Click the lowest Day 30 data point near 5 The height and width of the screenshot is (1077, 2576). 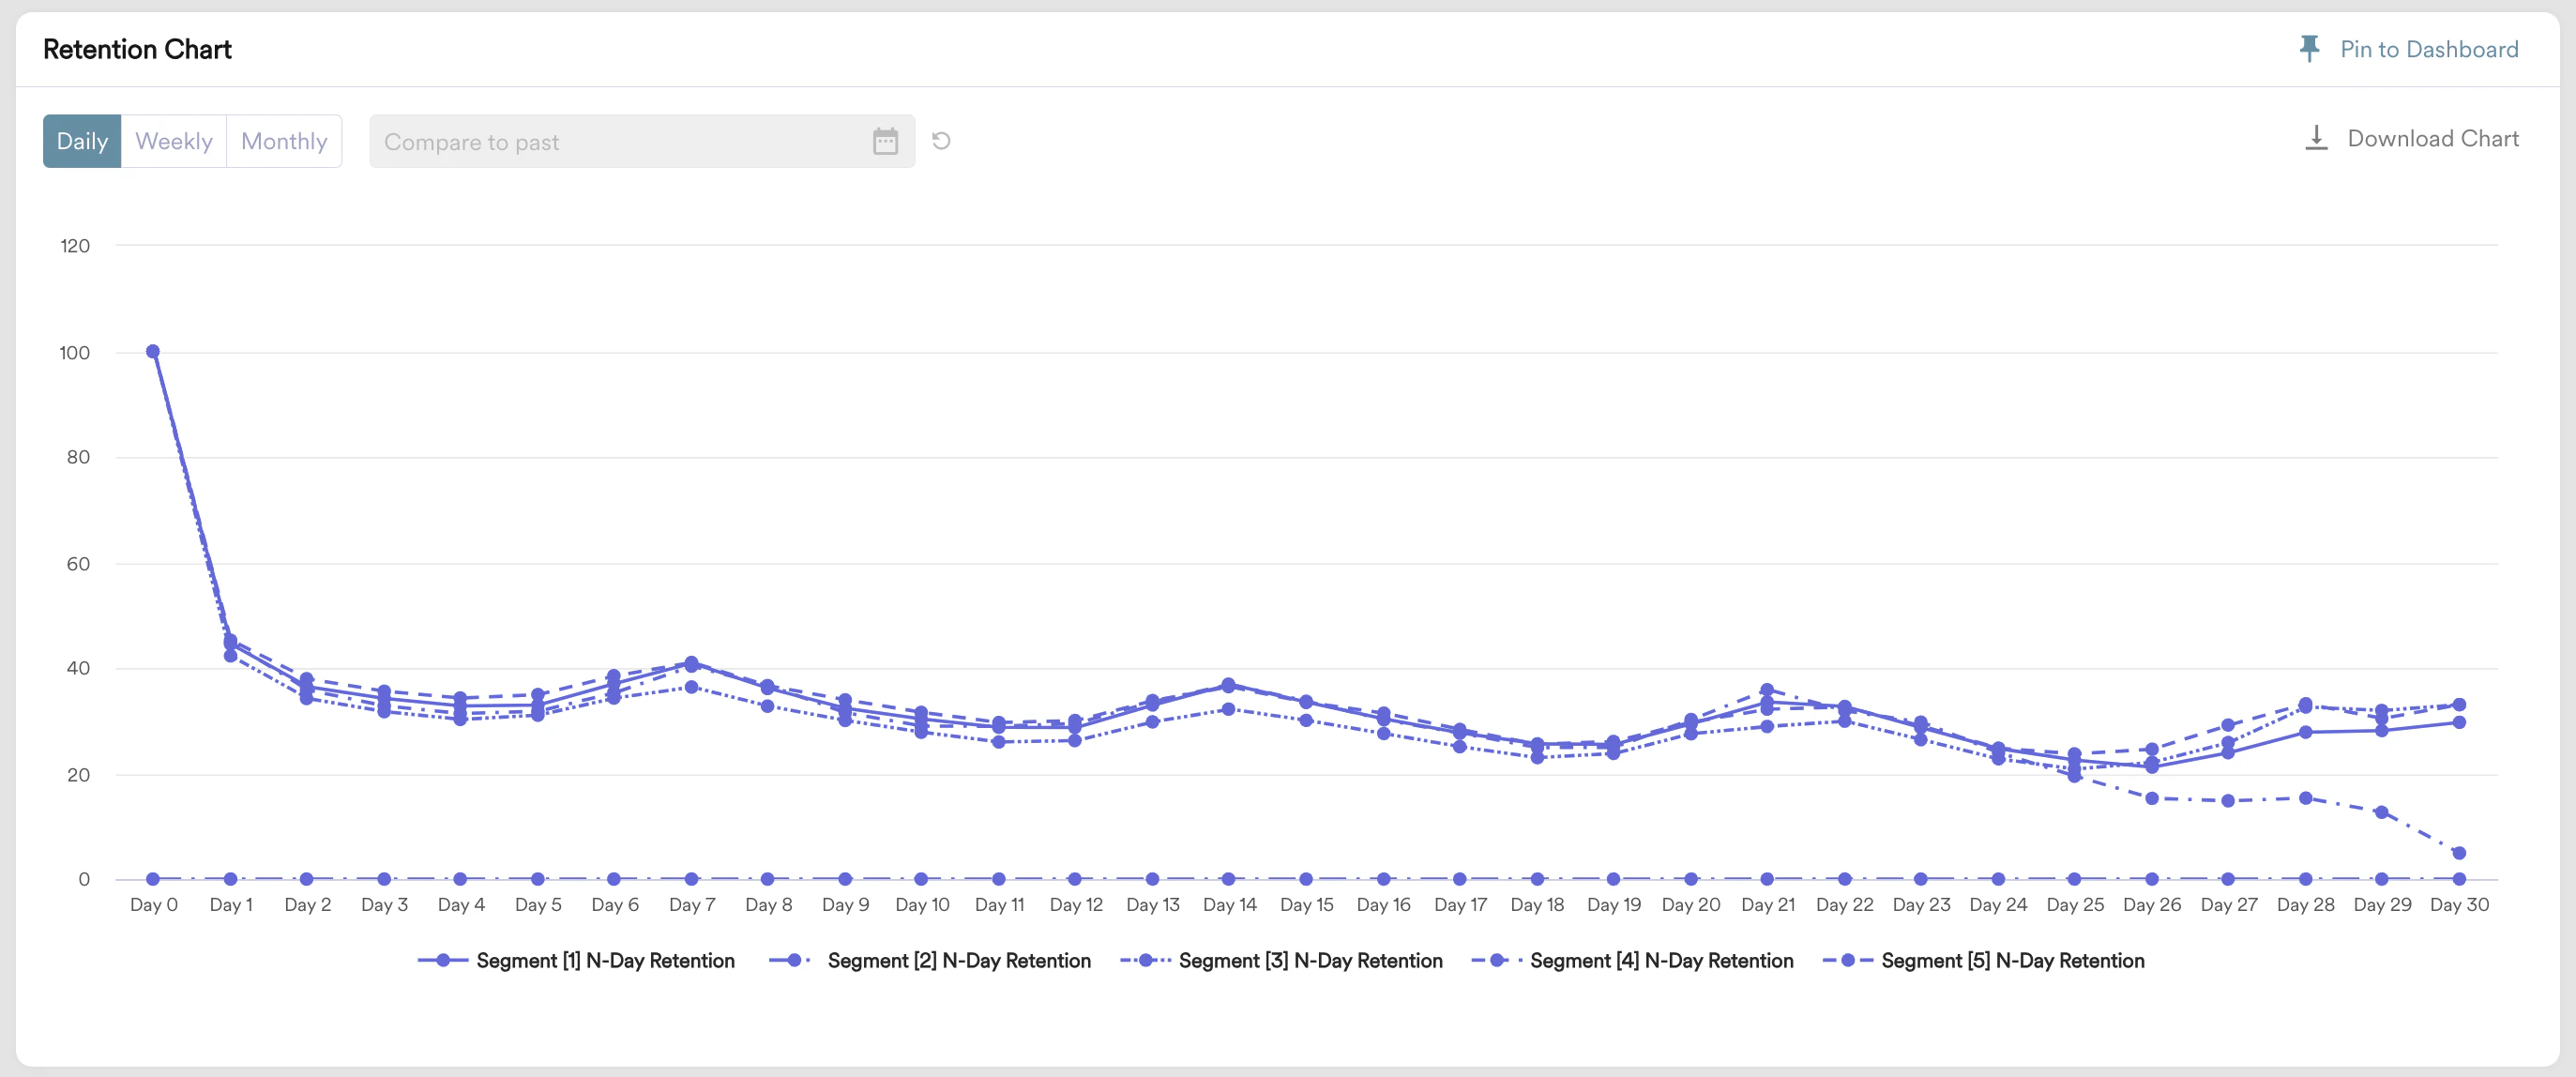pyautogui.click(x=2459, y=853)
